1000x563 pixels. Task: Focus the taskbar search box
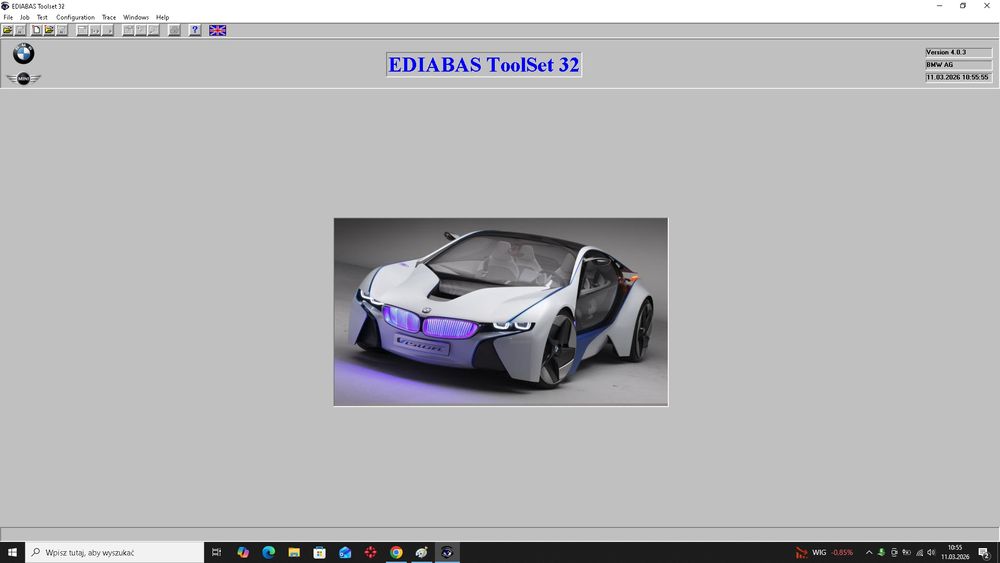coord(115,552)
